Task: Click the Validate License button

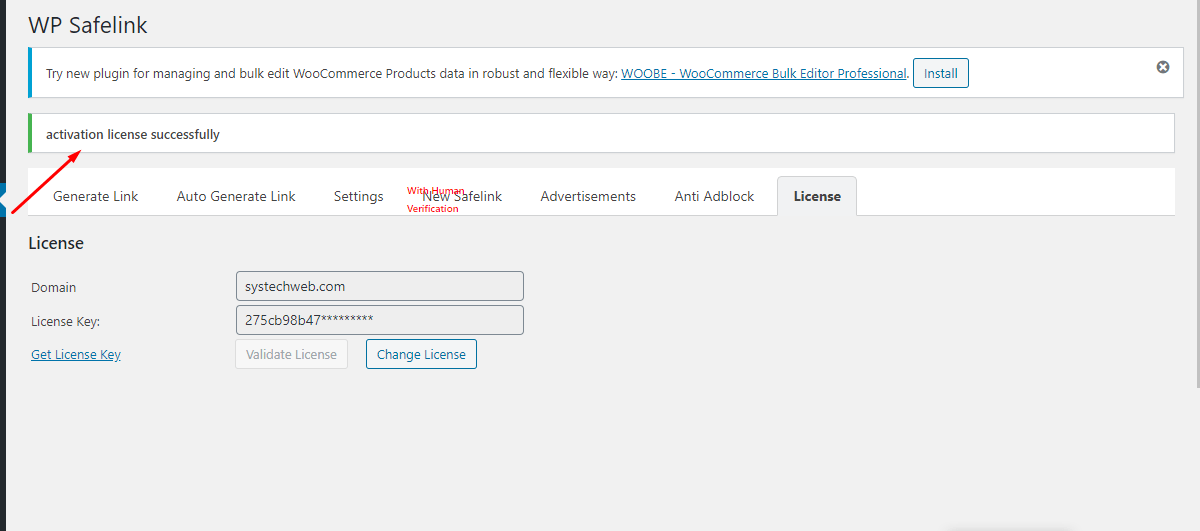Action: 292,354
